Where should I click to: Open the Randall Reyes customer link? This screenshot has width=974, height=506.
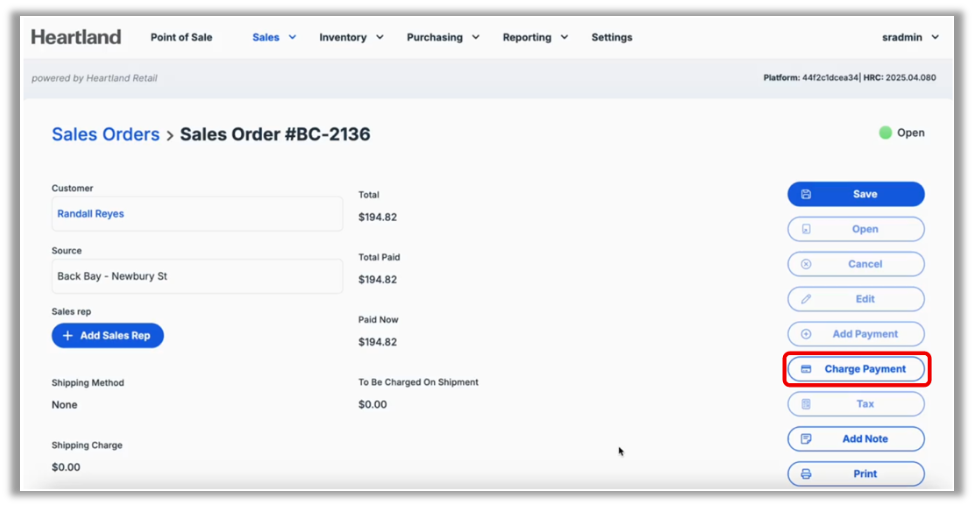[91, 214]
